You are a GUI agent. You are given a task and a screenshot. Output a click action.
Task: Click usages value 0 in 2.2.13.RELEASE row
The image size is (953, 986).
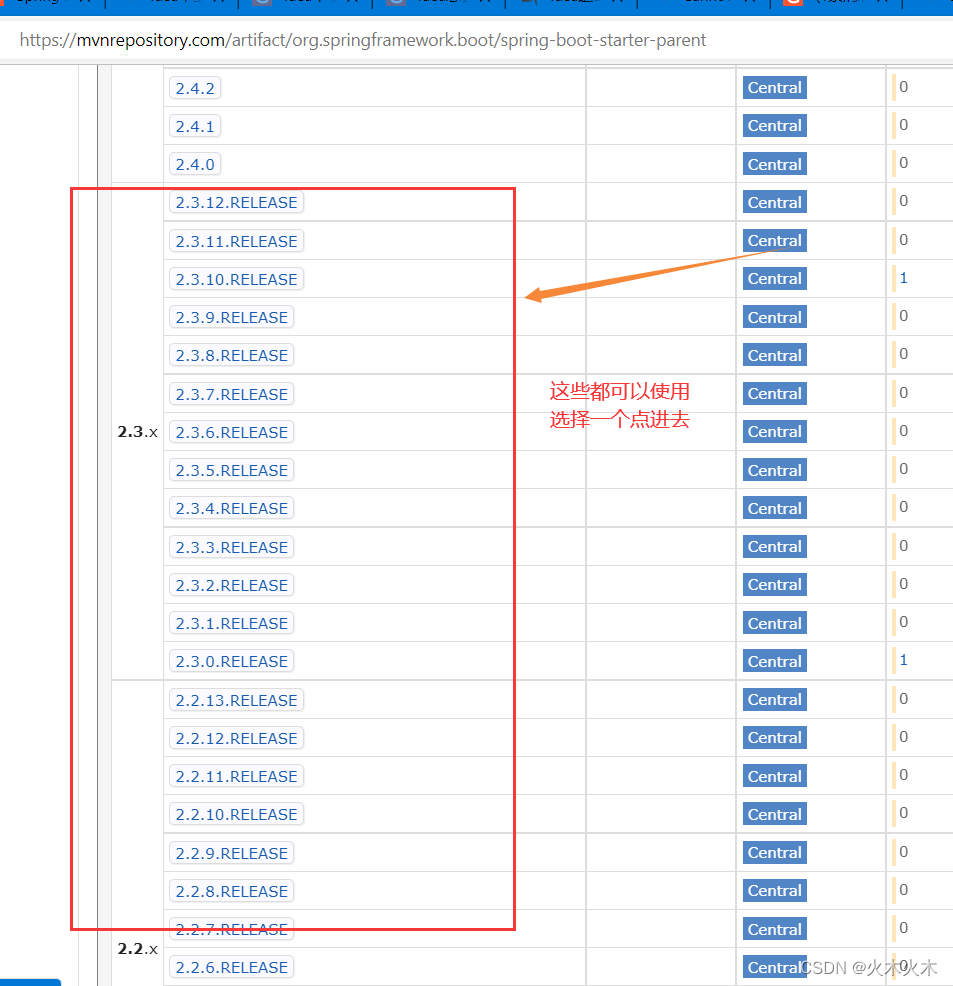903,699
